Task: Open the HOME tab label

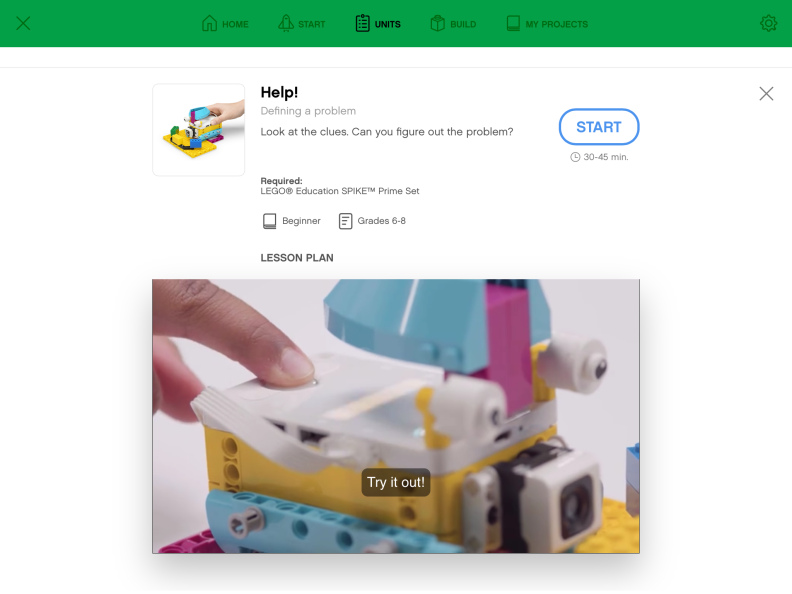Action: coord(235,24)
